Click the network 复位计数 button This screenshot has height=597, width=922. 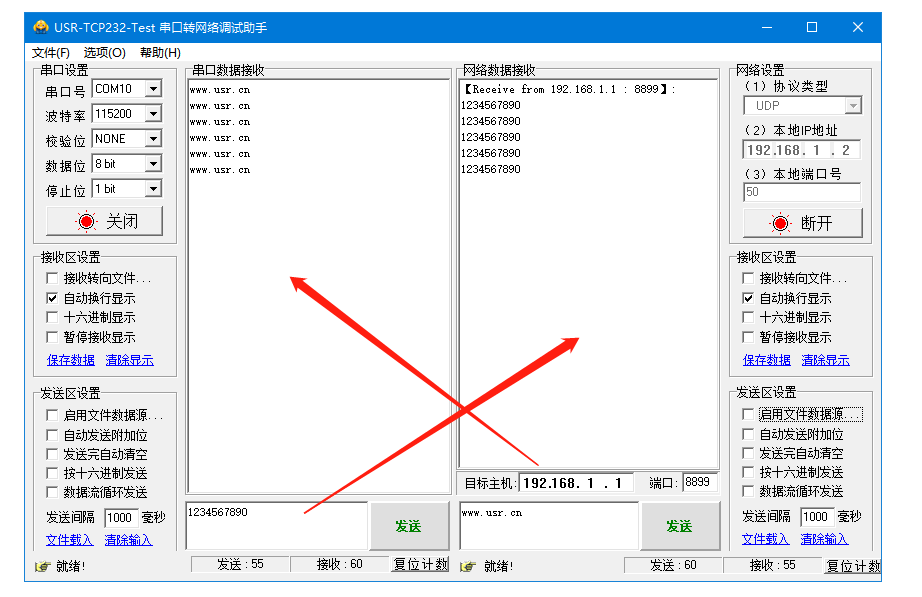tap(853, 566)
